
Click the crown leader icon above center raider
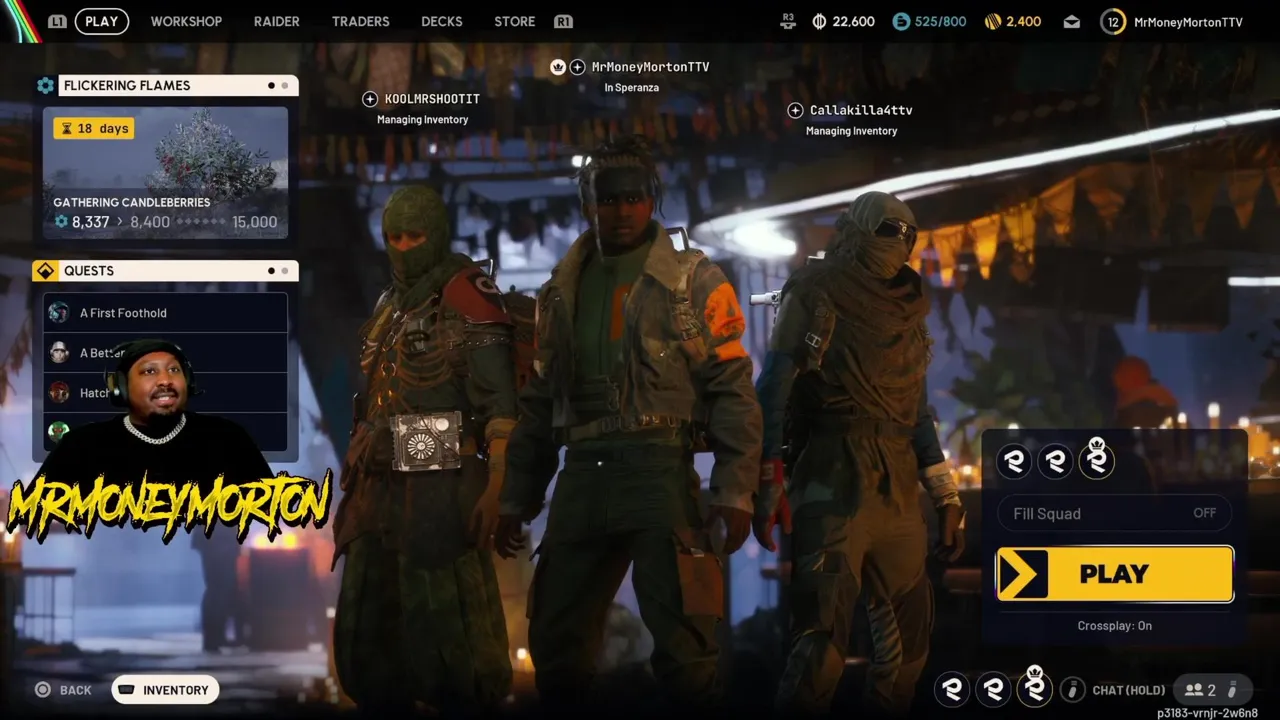click(558, 67)
